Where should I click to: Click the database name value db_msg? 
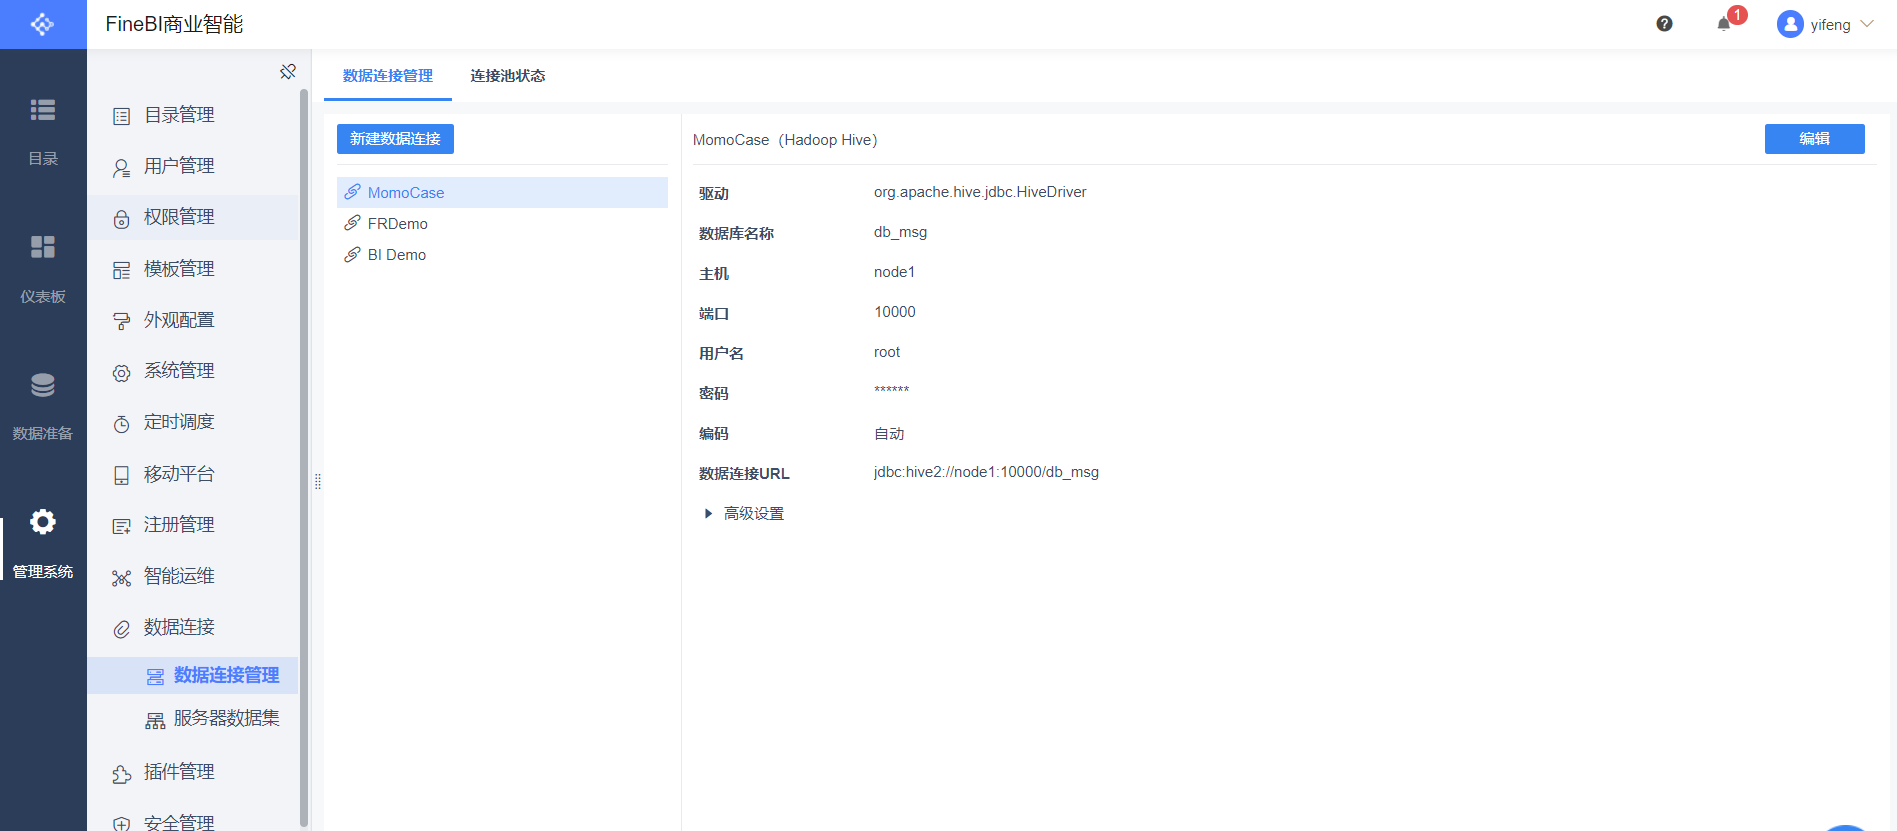900,232
